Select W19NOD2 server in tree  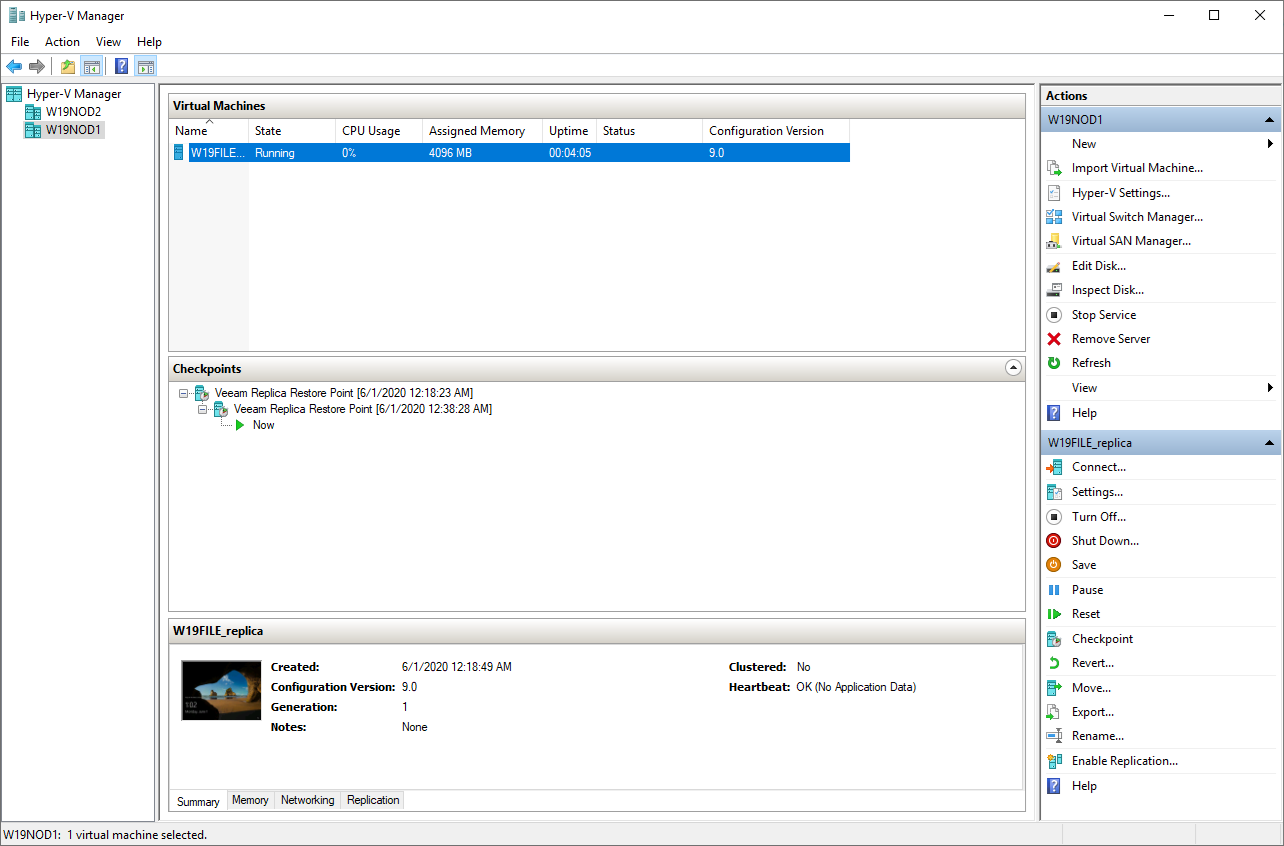(x=73, y=112)
